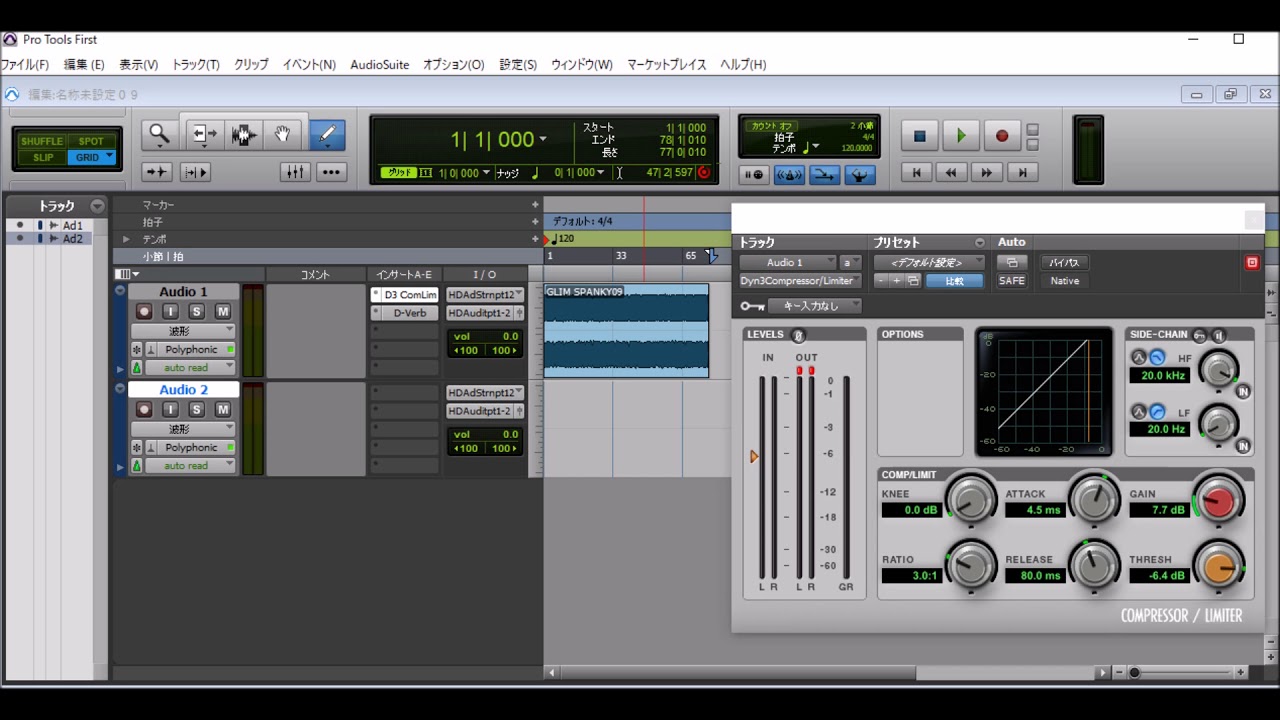This screenshot has height=720, width=1280.
Task: Open Audio 2 auto read dropdown
Action: pyautogui.click(x=191, y=466)
